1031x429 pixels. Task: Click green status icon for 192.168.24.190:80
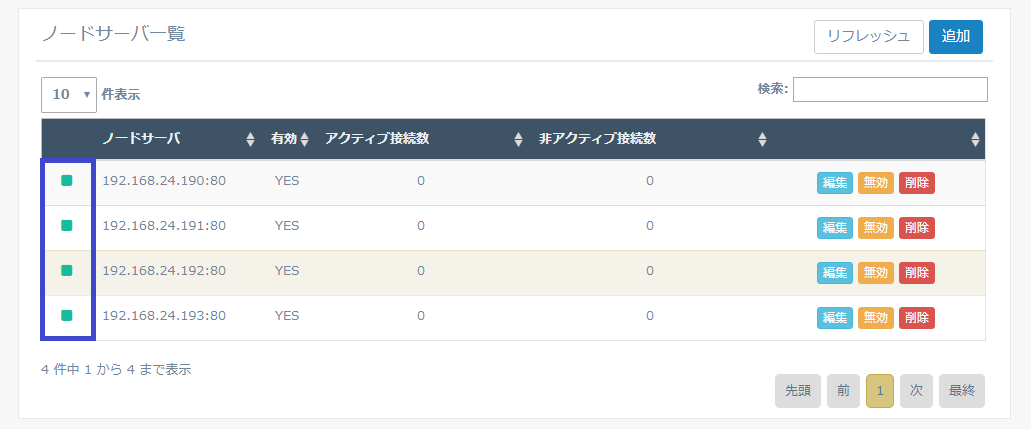[x=67, y=181]
